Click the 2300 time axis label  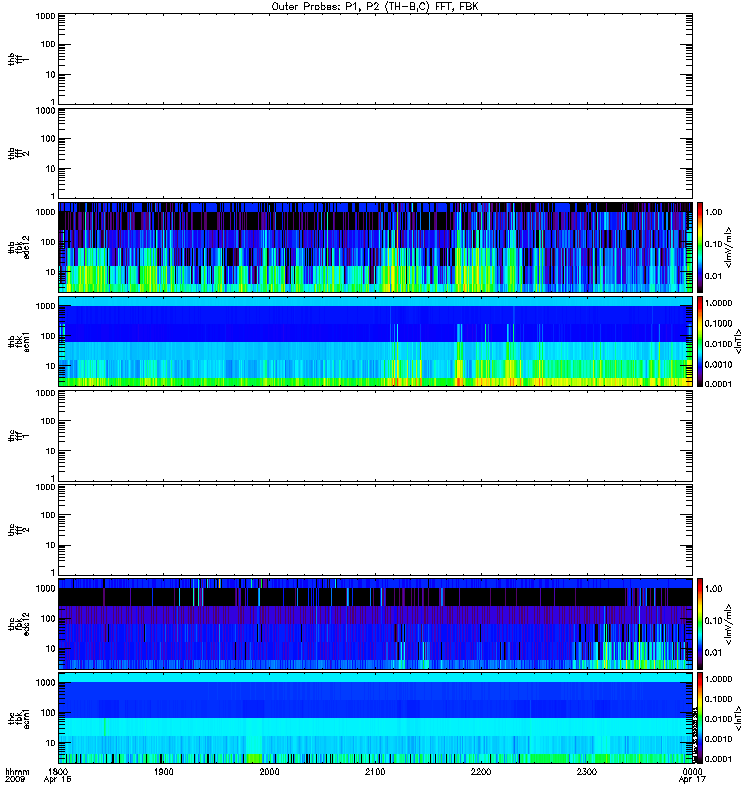[587, 772]
